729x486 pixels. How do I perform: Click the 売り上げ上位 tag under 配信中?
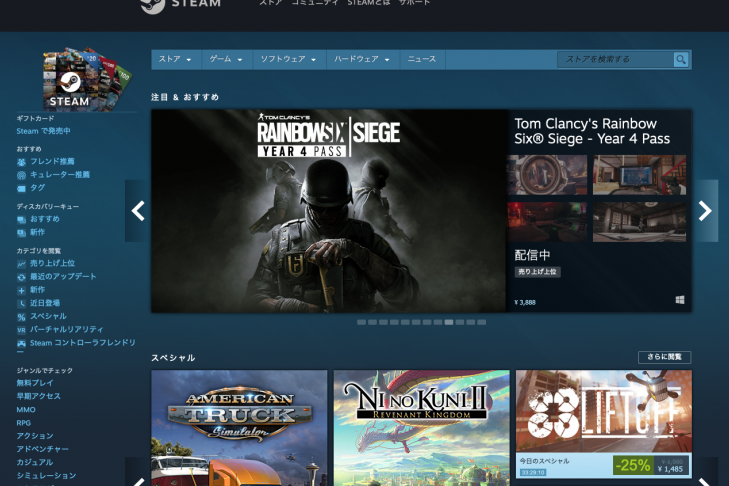click(537, 272)
